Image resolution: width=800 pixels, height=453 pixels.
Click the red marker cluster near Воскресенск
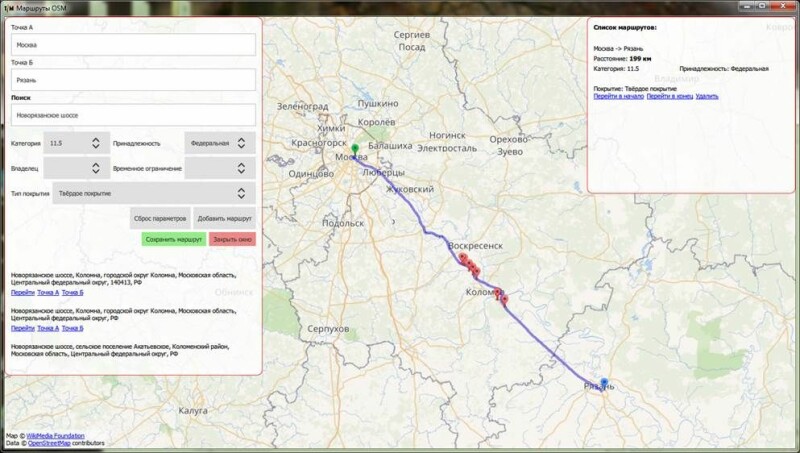click(468, 264)
